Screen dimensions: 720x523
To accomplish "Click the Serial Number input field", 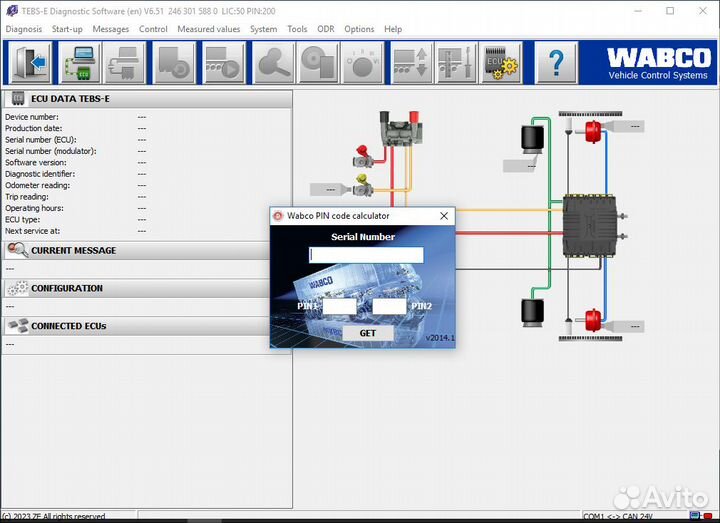I will pyautogui.click(x=366, y=255).
